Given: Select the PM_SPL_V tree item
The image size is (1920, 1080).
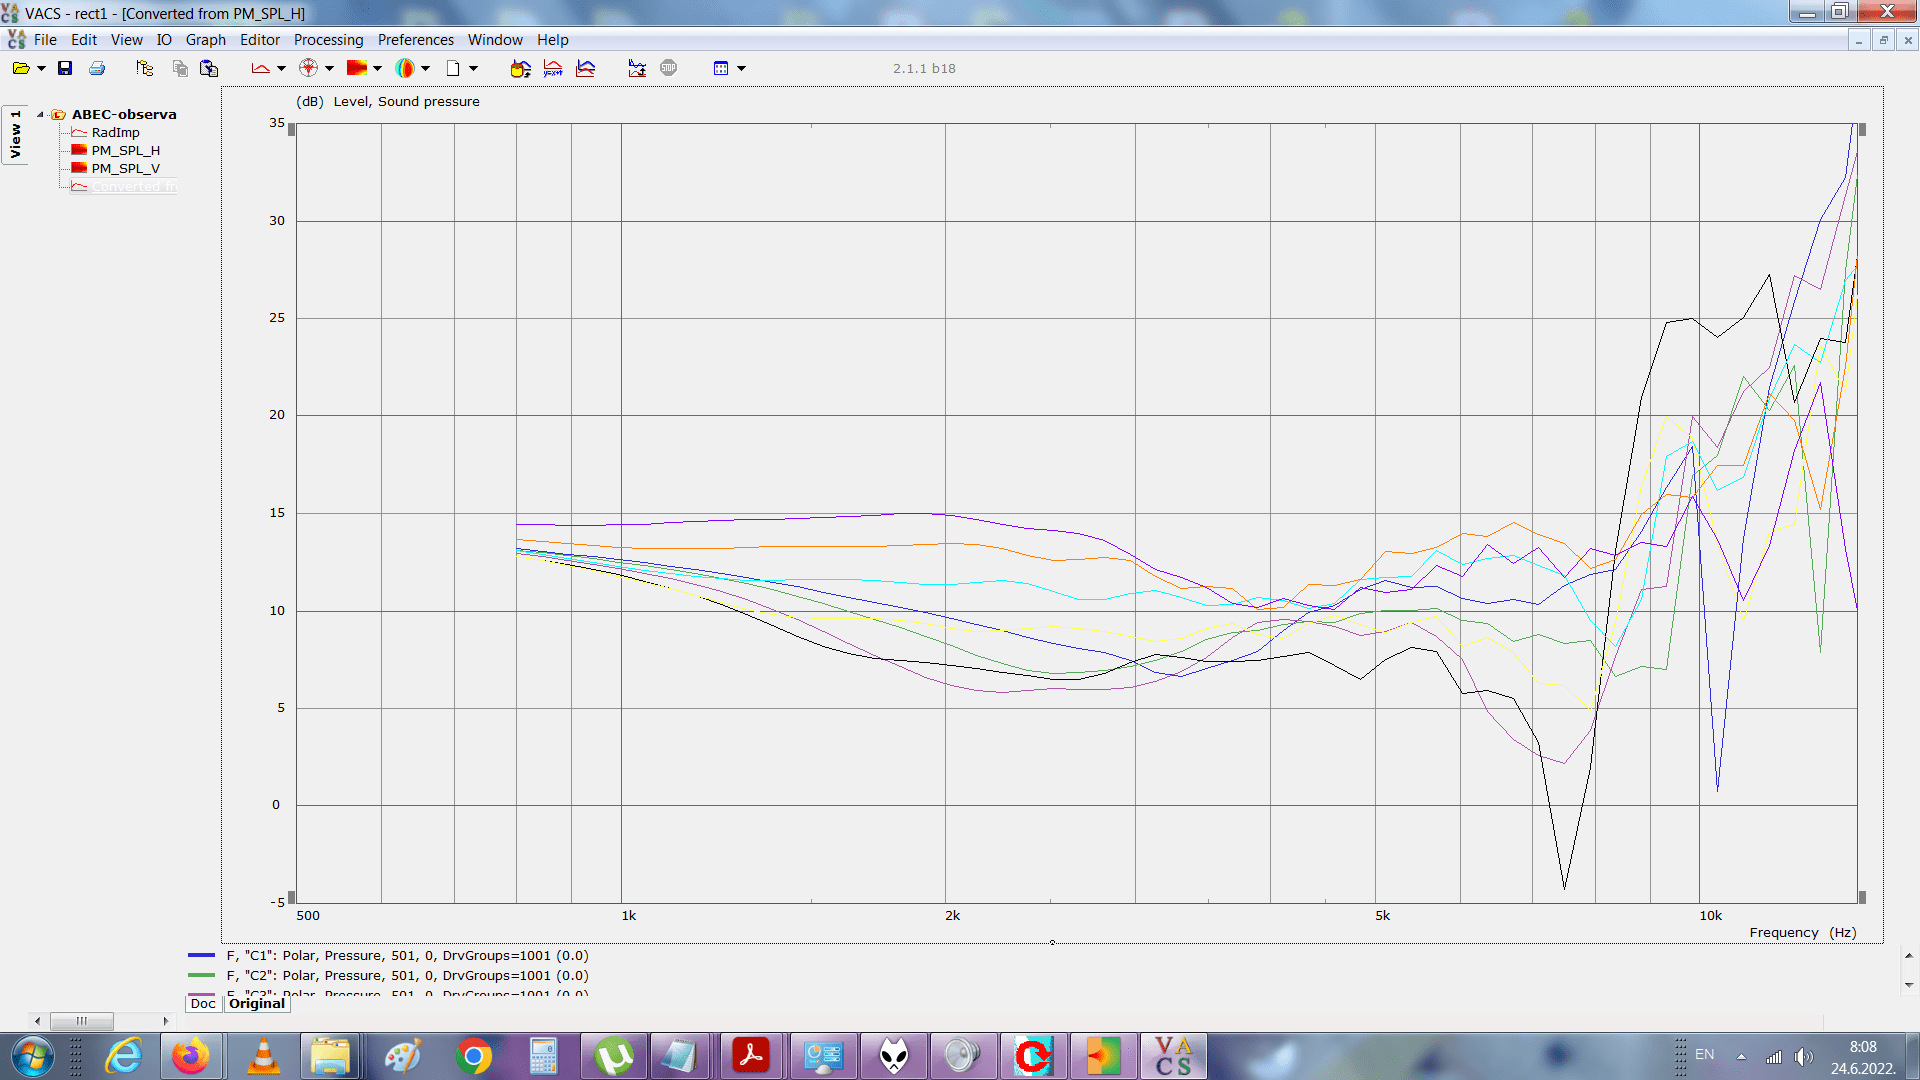Looking at the screenshot, I should point(125,169).
